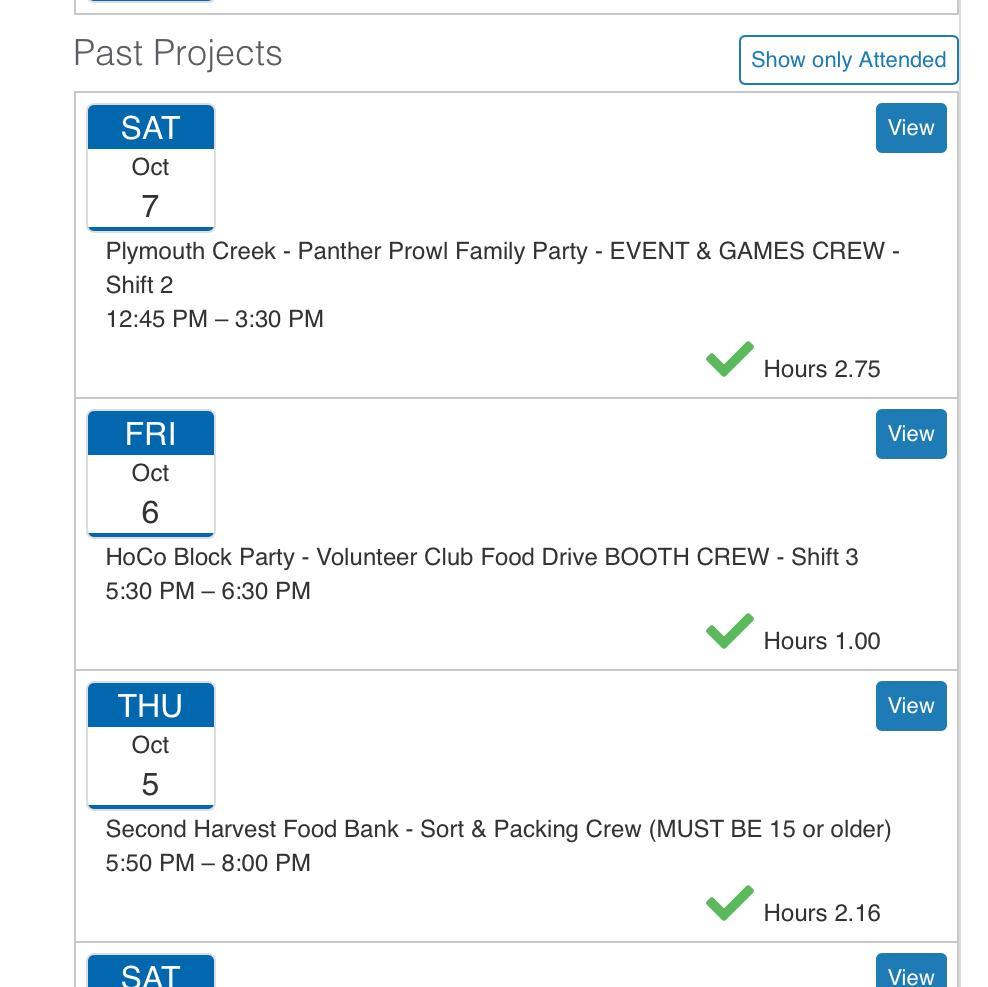Screen dimensions: 988x987
Task: Click the attended checkmark beside Hours 1.00
Action: tap(730, 632)
